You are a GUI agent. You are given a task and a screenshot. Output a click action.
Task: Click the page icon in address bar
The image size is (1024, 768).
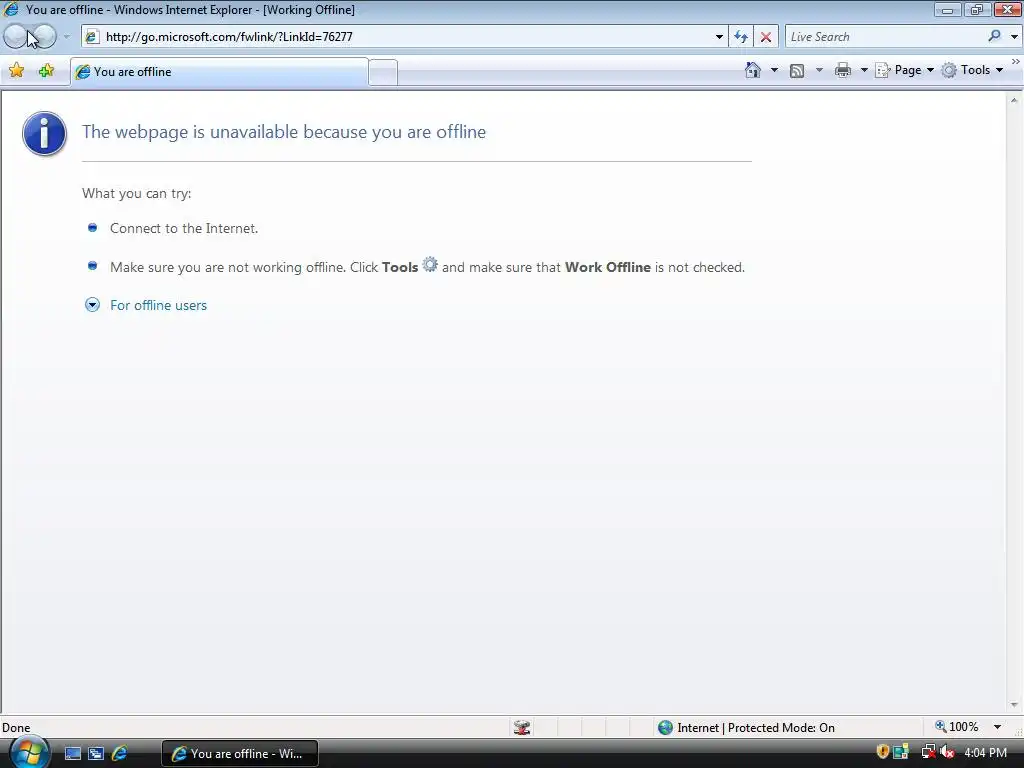pyautogui.click(x=92, y=37)
